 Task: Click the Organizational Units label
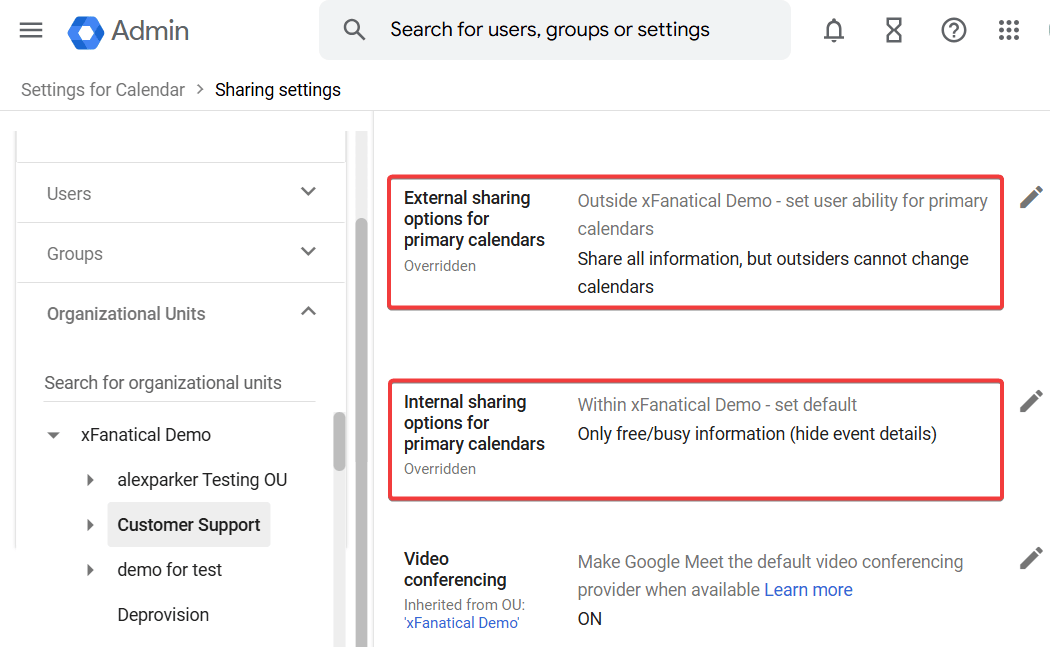126,314
